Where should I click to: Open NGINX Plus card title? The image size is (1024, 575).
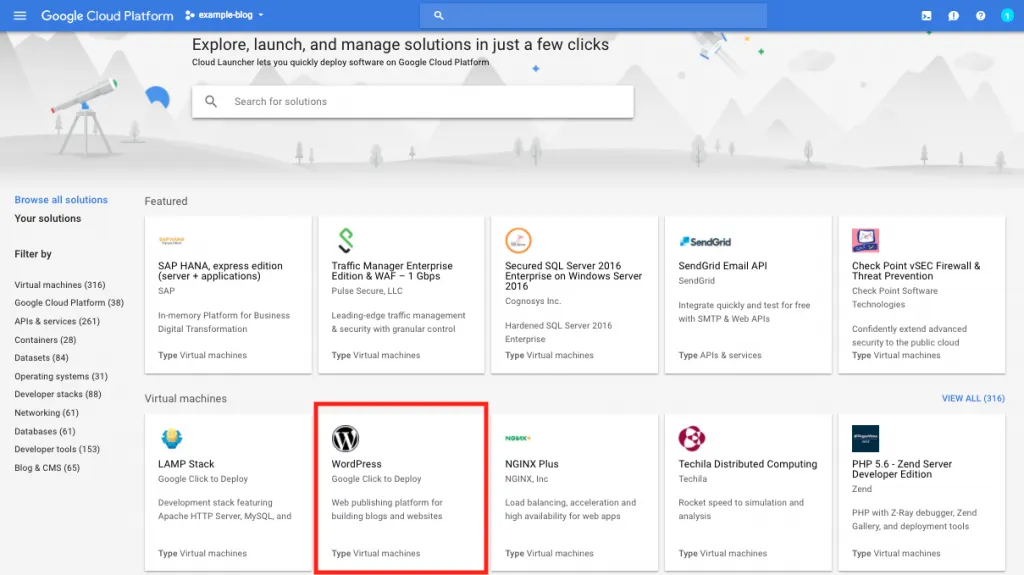[x=532, y=464]
